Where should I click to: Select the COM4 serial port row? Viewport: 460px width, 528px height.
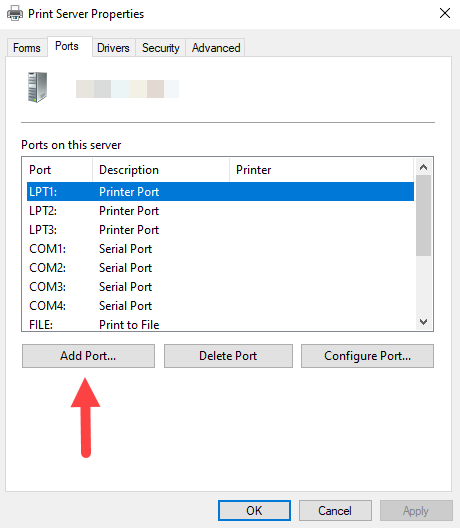click(x=220, y=306)
